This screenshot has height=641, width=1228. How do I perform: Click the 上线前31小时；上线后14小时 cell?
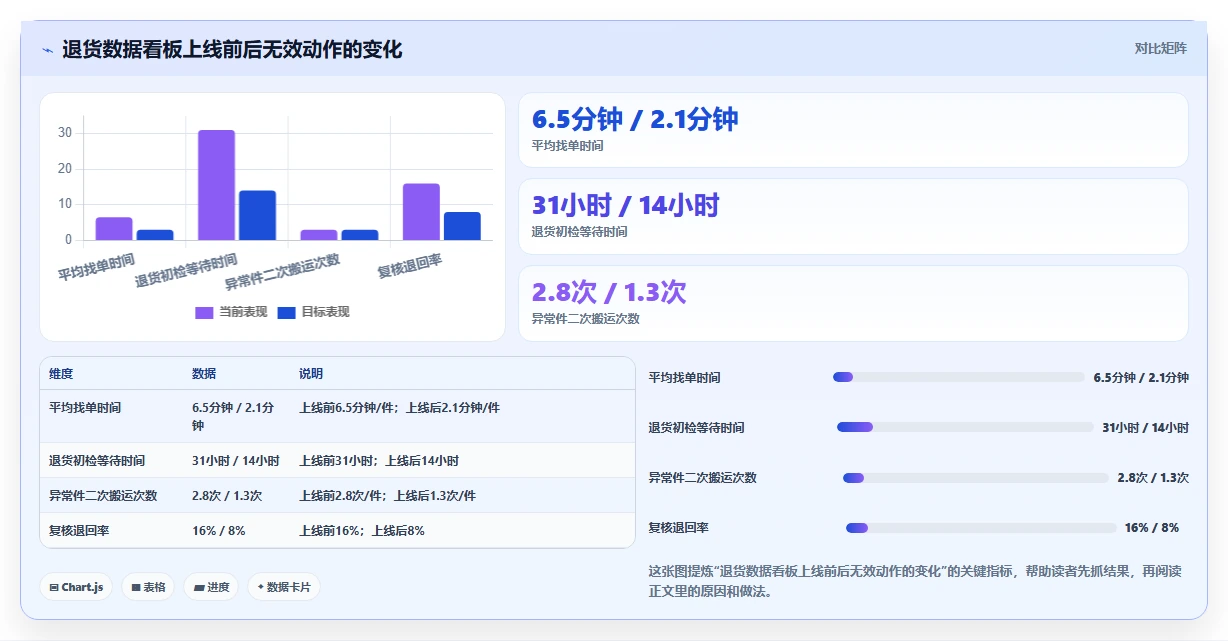point(379,461)
